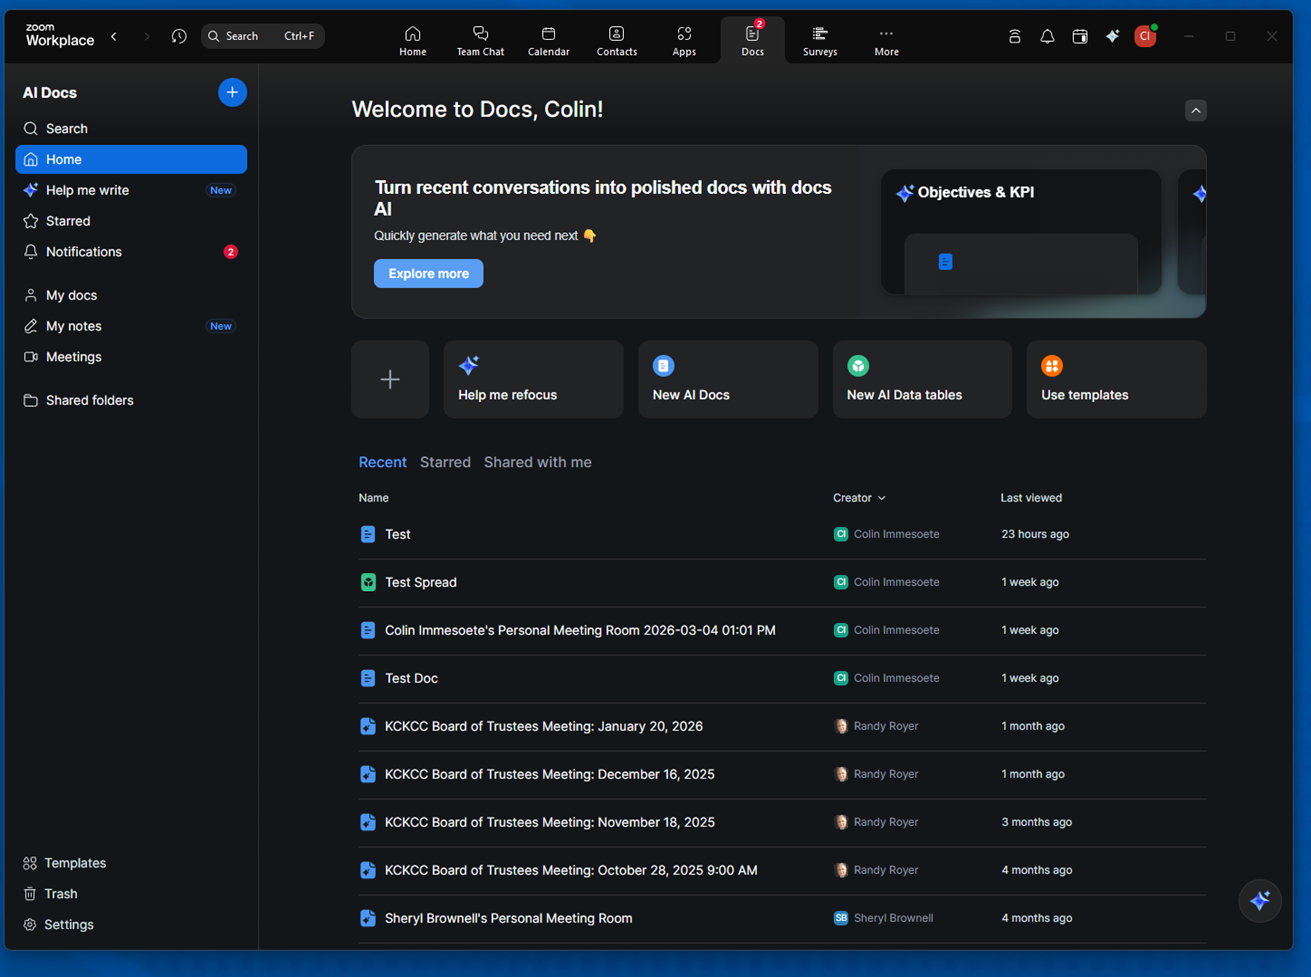The width and height of the screenshot is (1311, 977).
Task: Open My notes in the sidebar
Action: point(131,326)
